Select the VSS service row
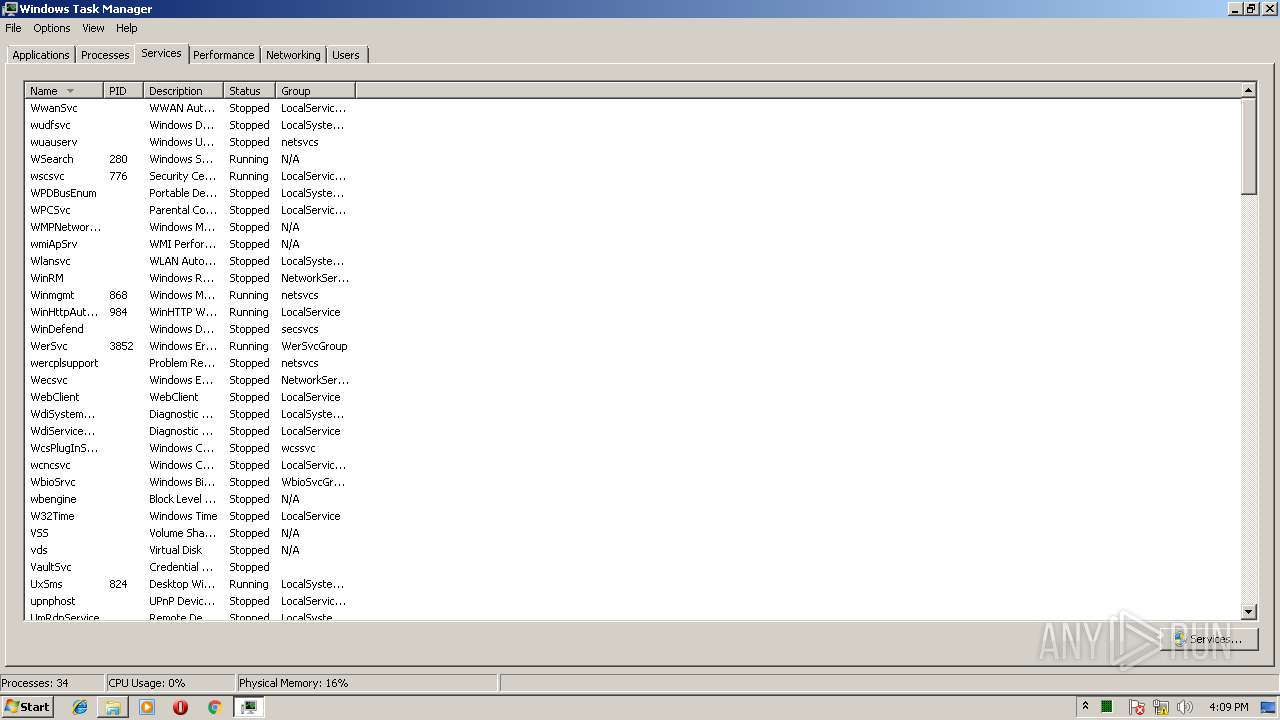The width and height of the screenshot is (1280, 720). click(190, 533)
